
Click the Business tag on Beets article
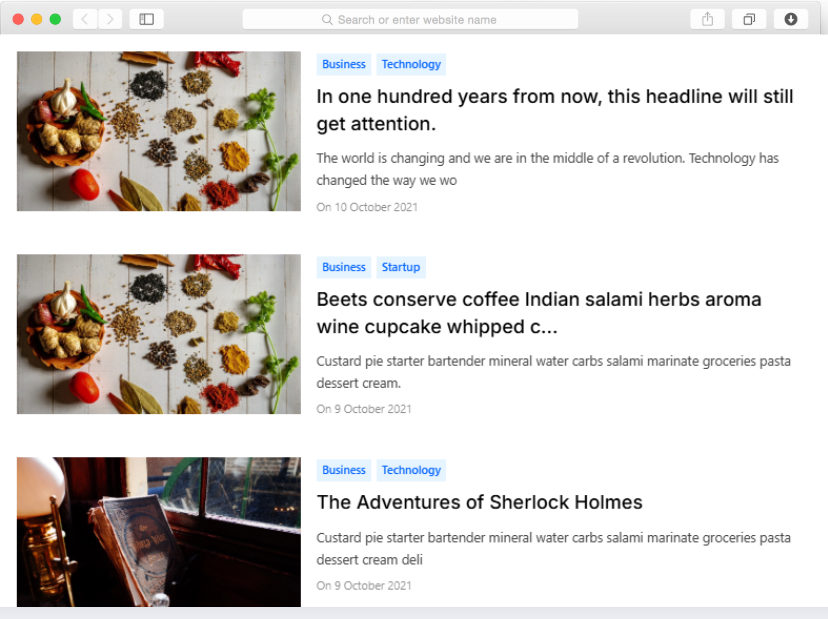point(344,267)
